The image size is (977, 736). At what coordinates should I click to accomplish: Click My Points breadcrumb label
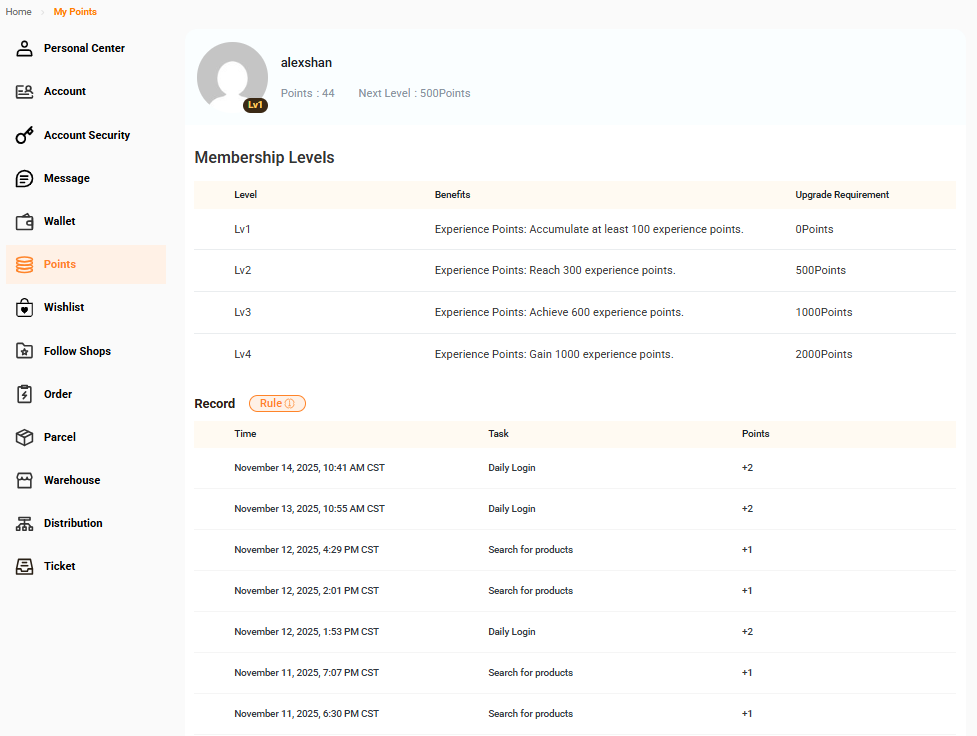(75, 12)
